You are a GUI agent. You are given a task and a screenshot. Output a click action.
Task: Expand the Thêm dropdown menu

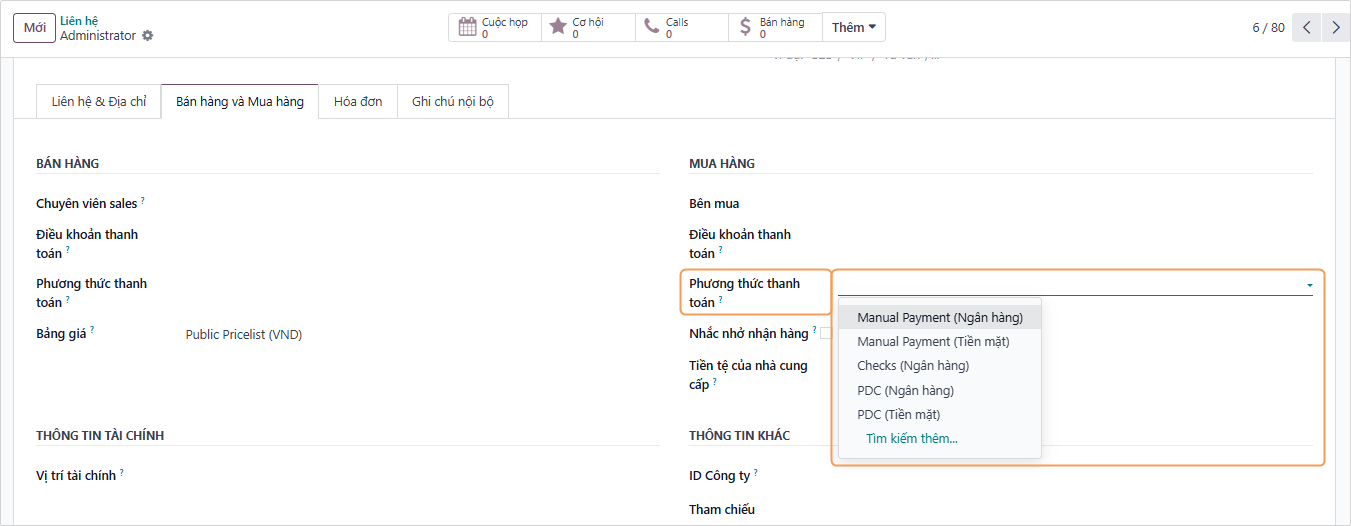pos(853,27)
